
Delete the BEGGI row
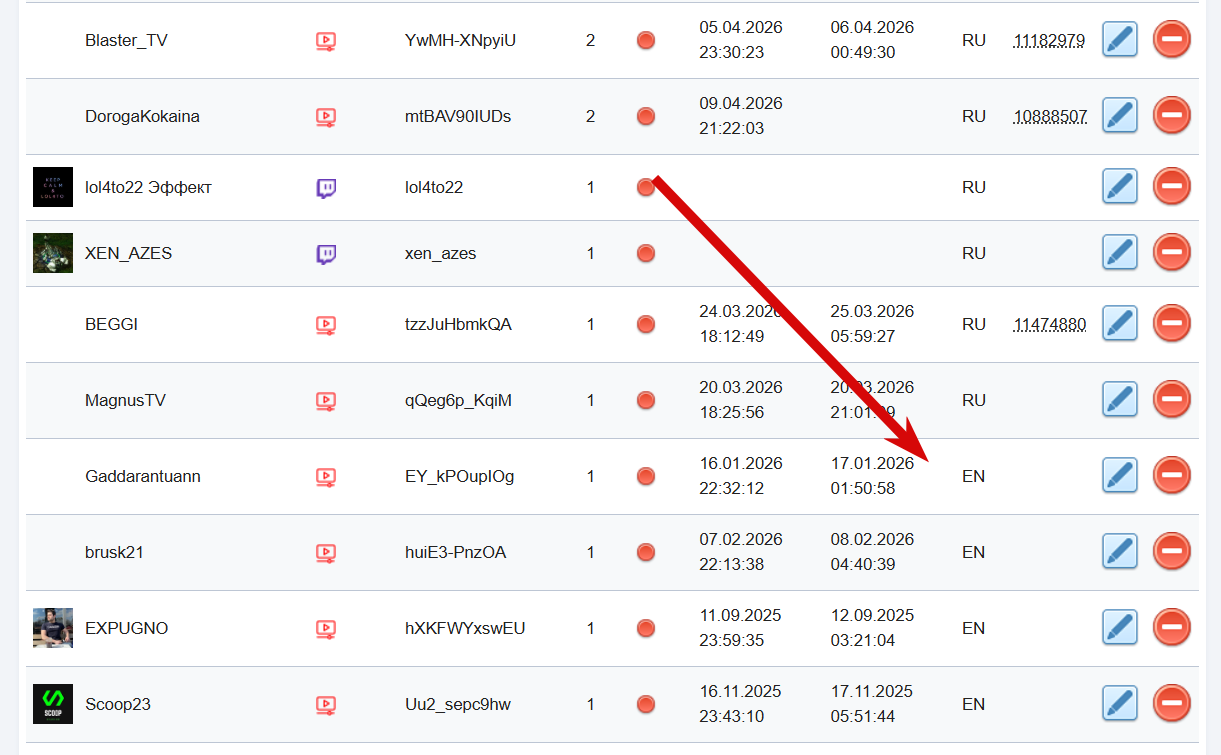(1172, 324)
